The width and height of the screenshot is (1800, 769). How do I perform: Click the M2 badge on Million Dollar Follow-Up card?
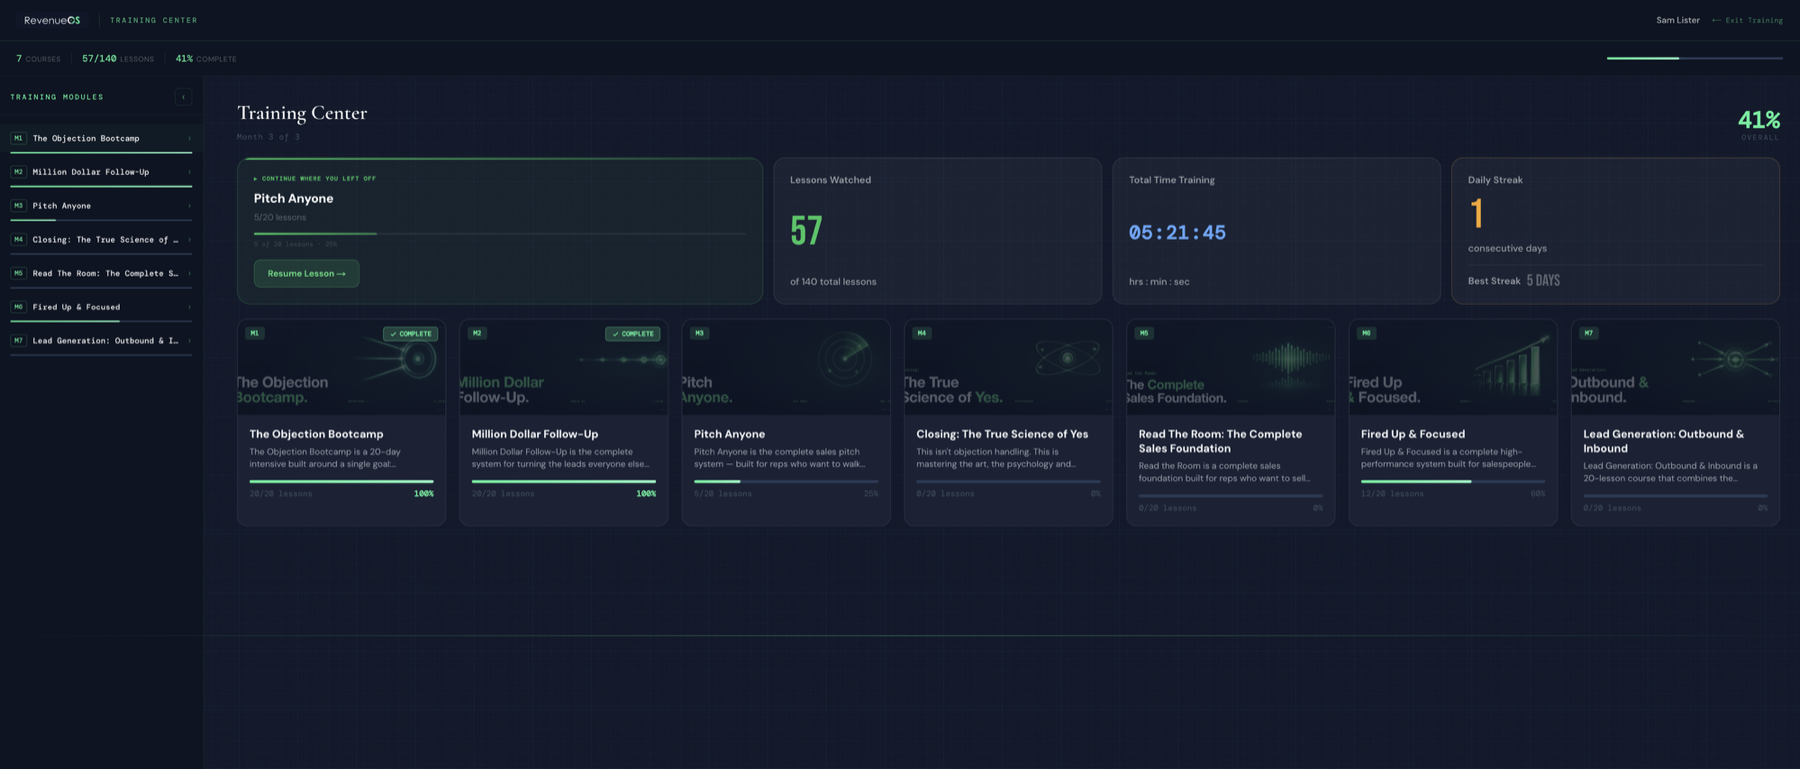(x=477, y=333)
